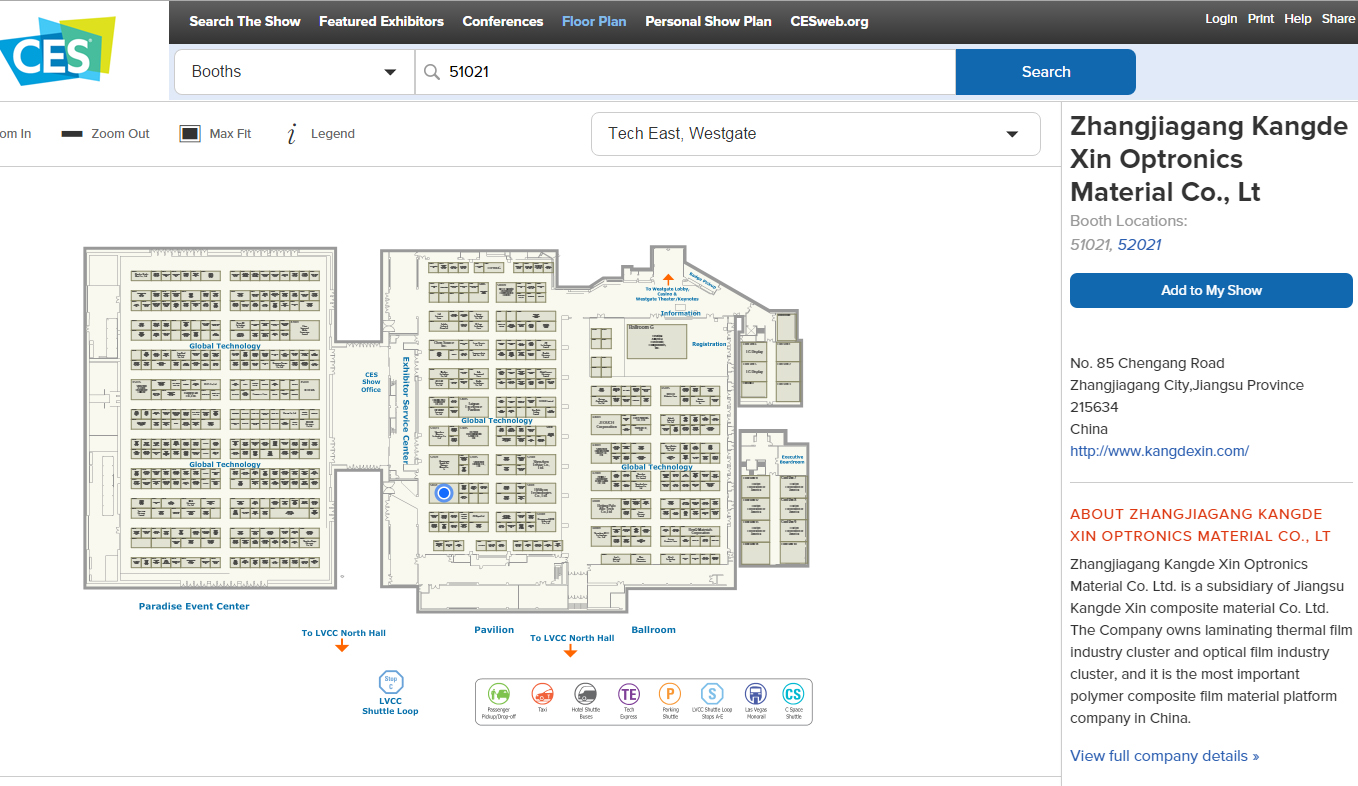
Task: Click the Ballroom label below map
Action: click(653, 630)
